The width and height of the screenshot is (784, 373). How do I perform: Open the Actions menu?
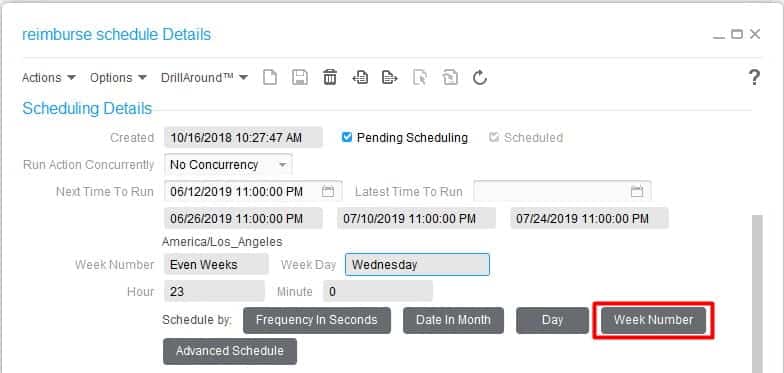point(48,78)
